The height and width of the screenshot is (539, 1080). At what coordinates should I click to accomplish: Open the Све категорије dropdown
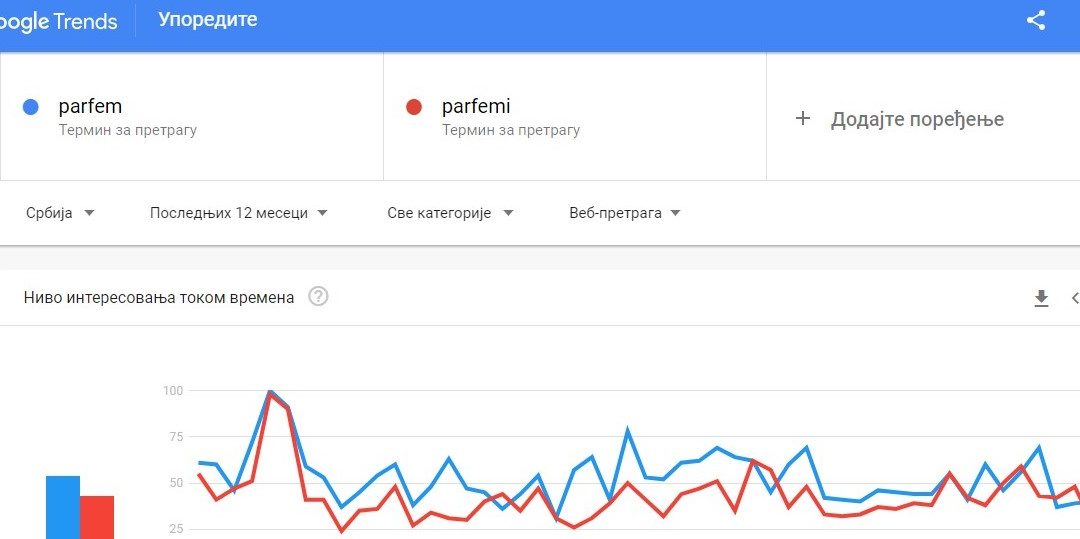coord(450,213)
